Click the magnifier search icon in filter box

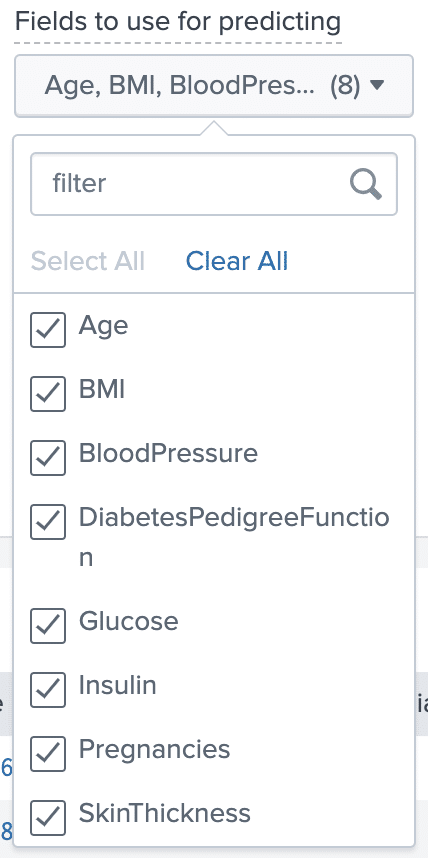tap(366, 184)
